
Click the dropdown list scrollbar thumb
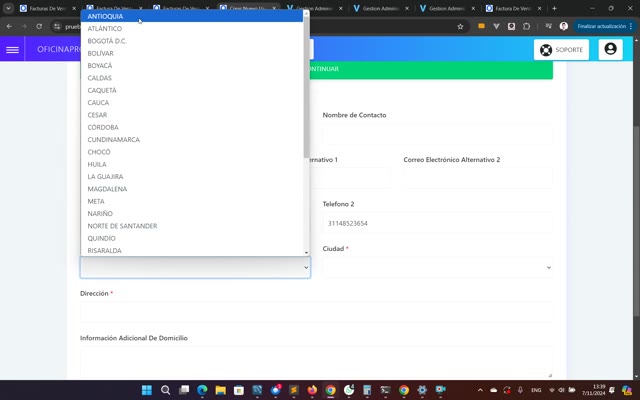pyautogui.click(x=306, y=87)
